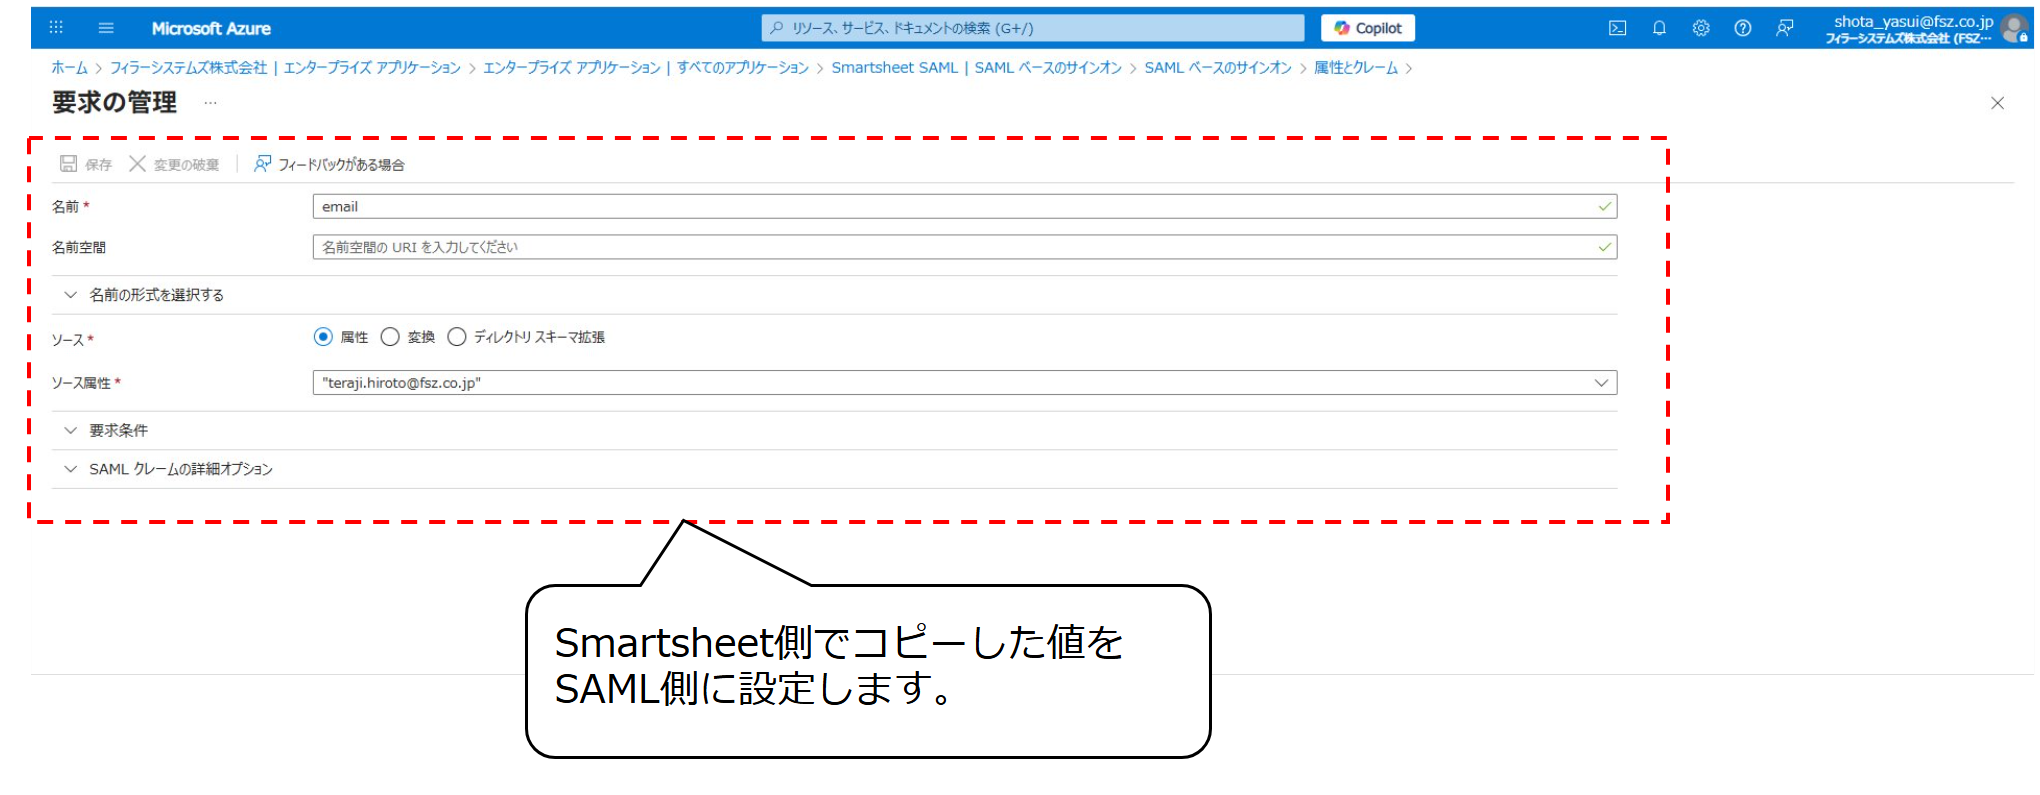
Task: Click the 名前空間 label
Action: coord(78,247)
